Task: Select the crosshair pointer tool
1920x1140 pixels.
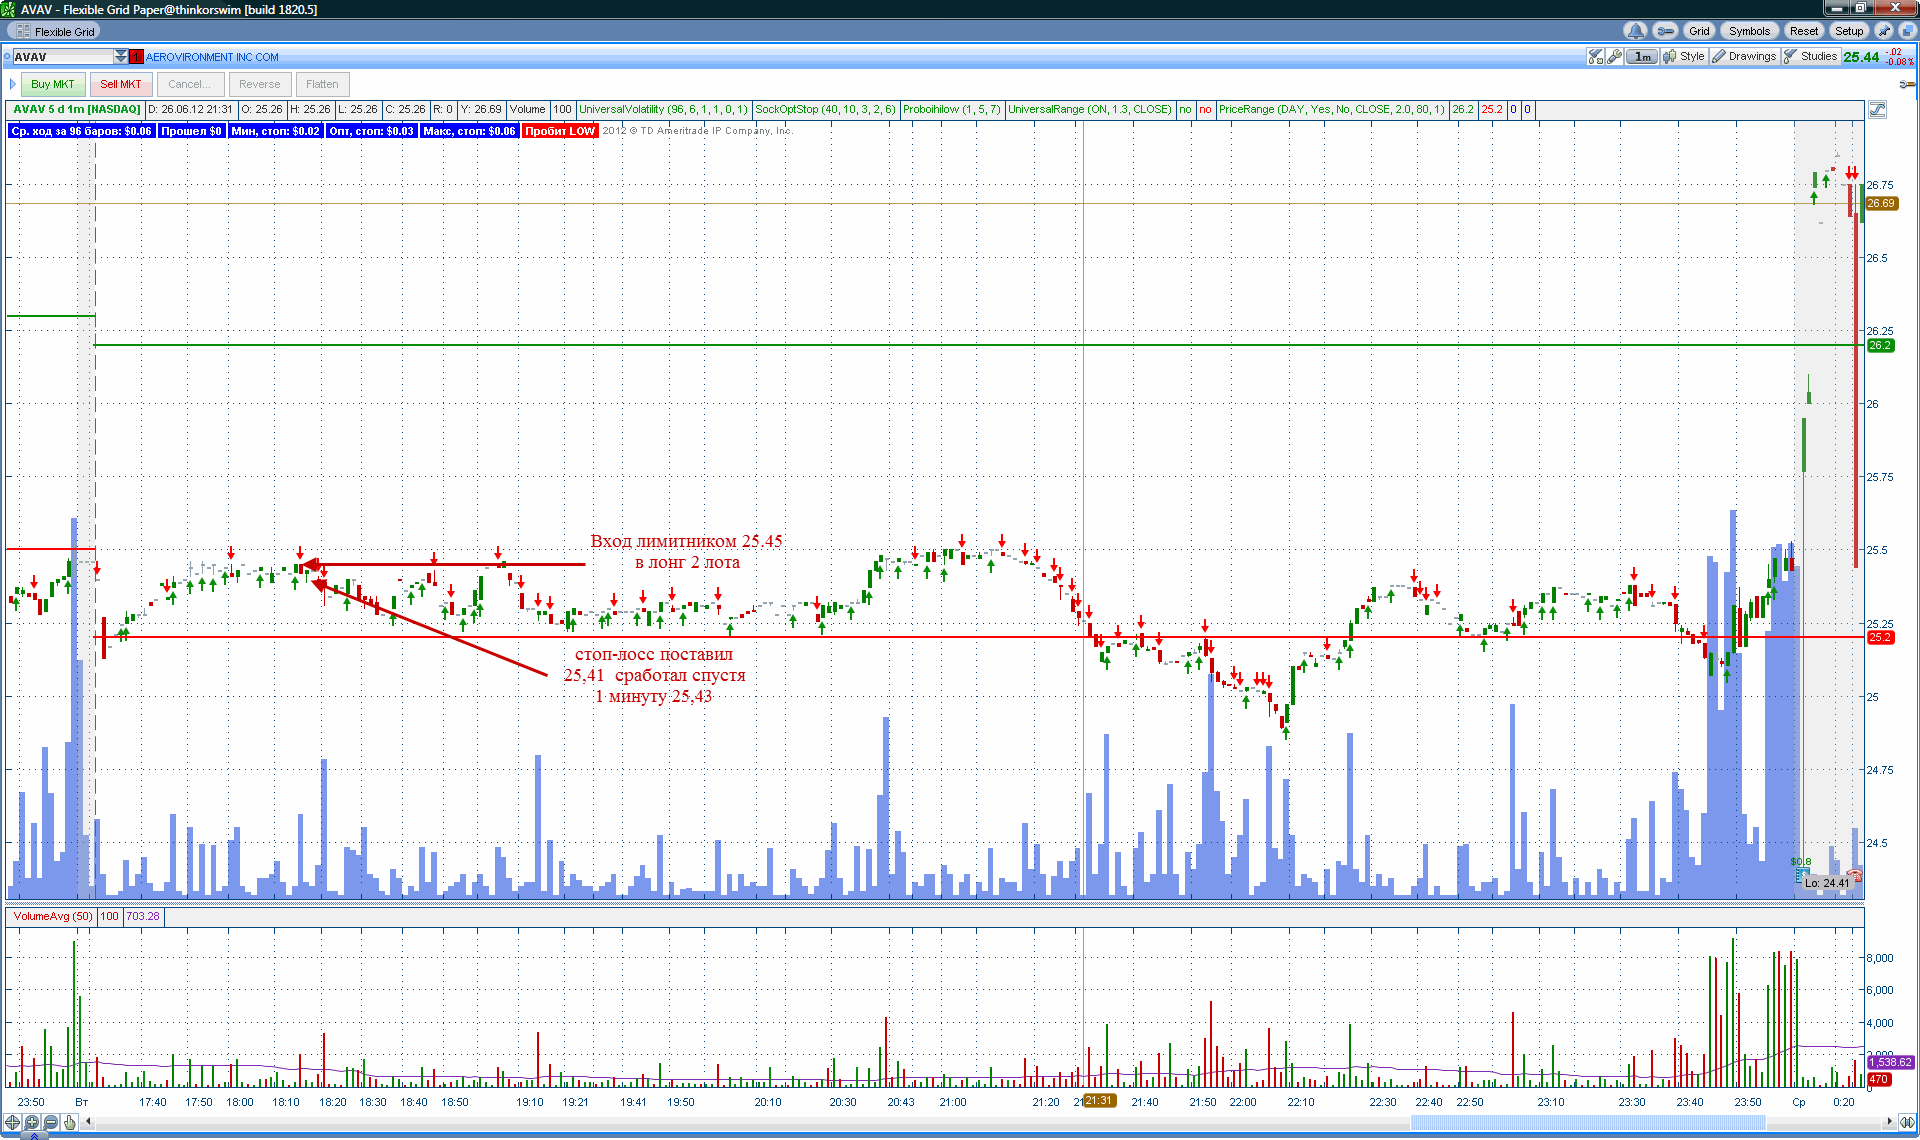Action: click(12, 1122)
